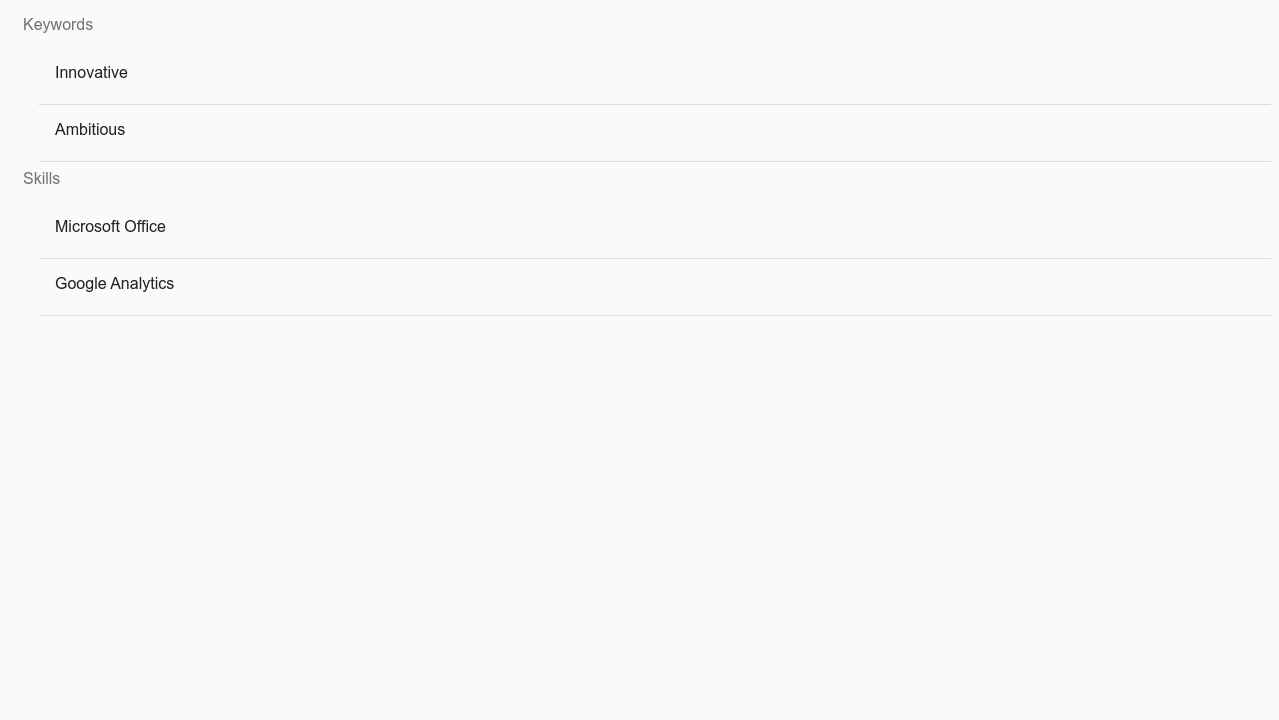Highlight the first keyword, Innovative

(91, 73)
